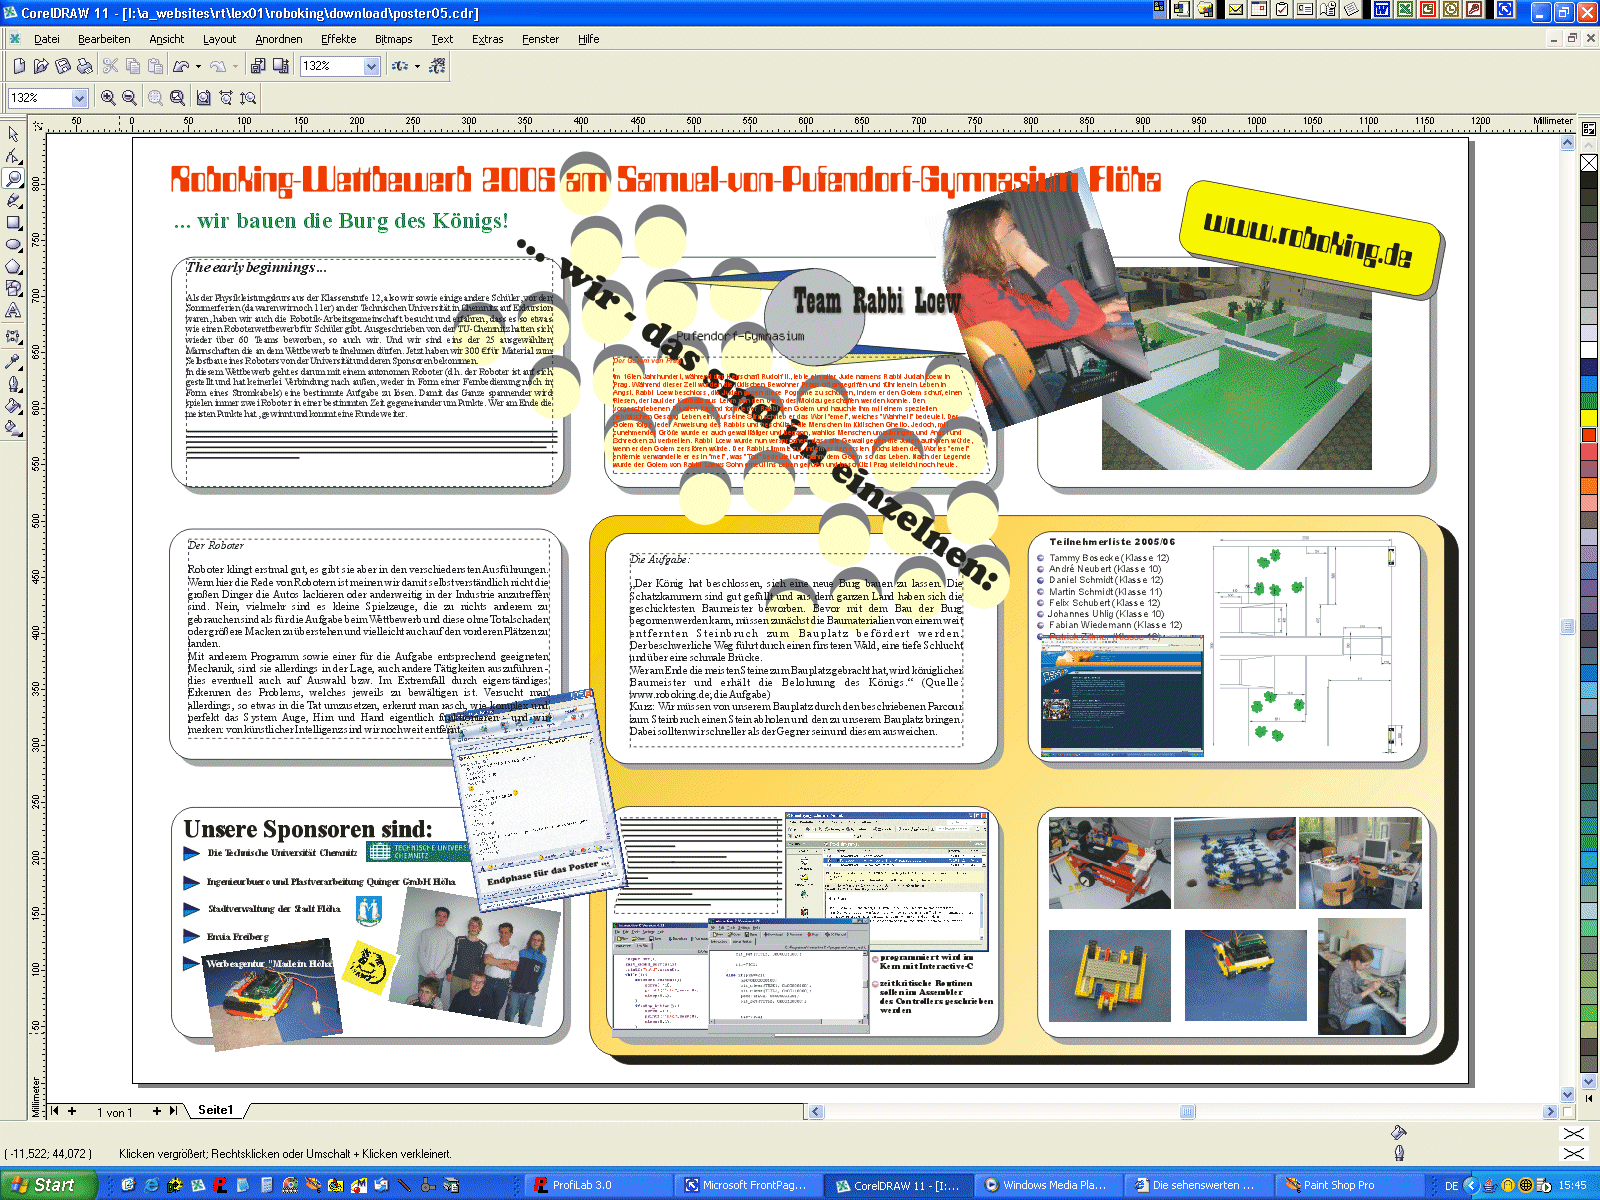Select the Outline pen tool

pyautogui.click(x=13, y=384)
